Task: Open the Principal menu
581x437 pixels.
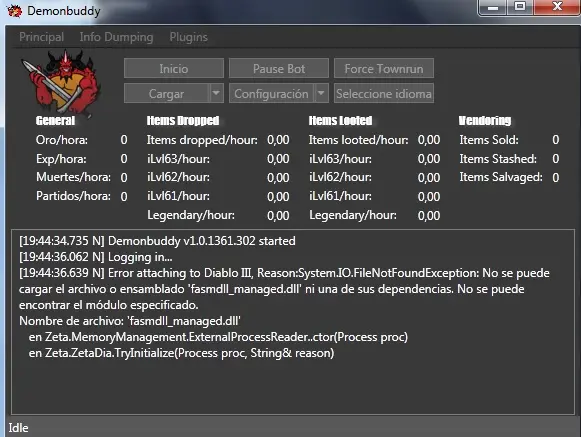Action: tap(42, 37)
